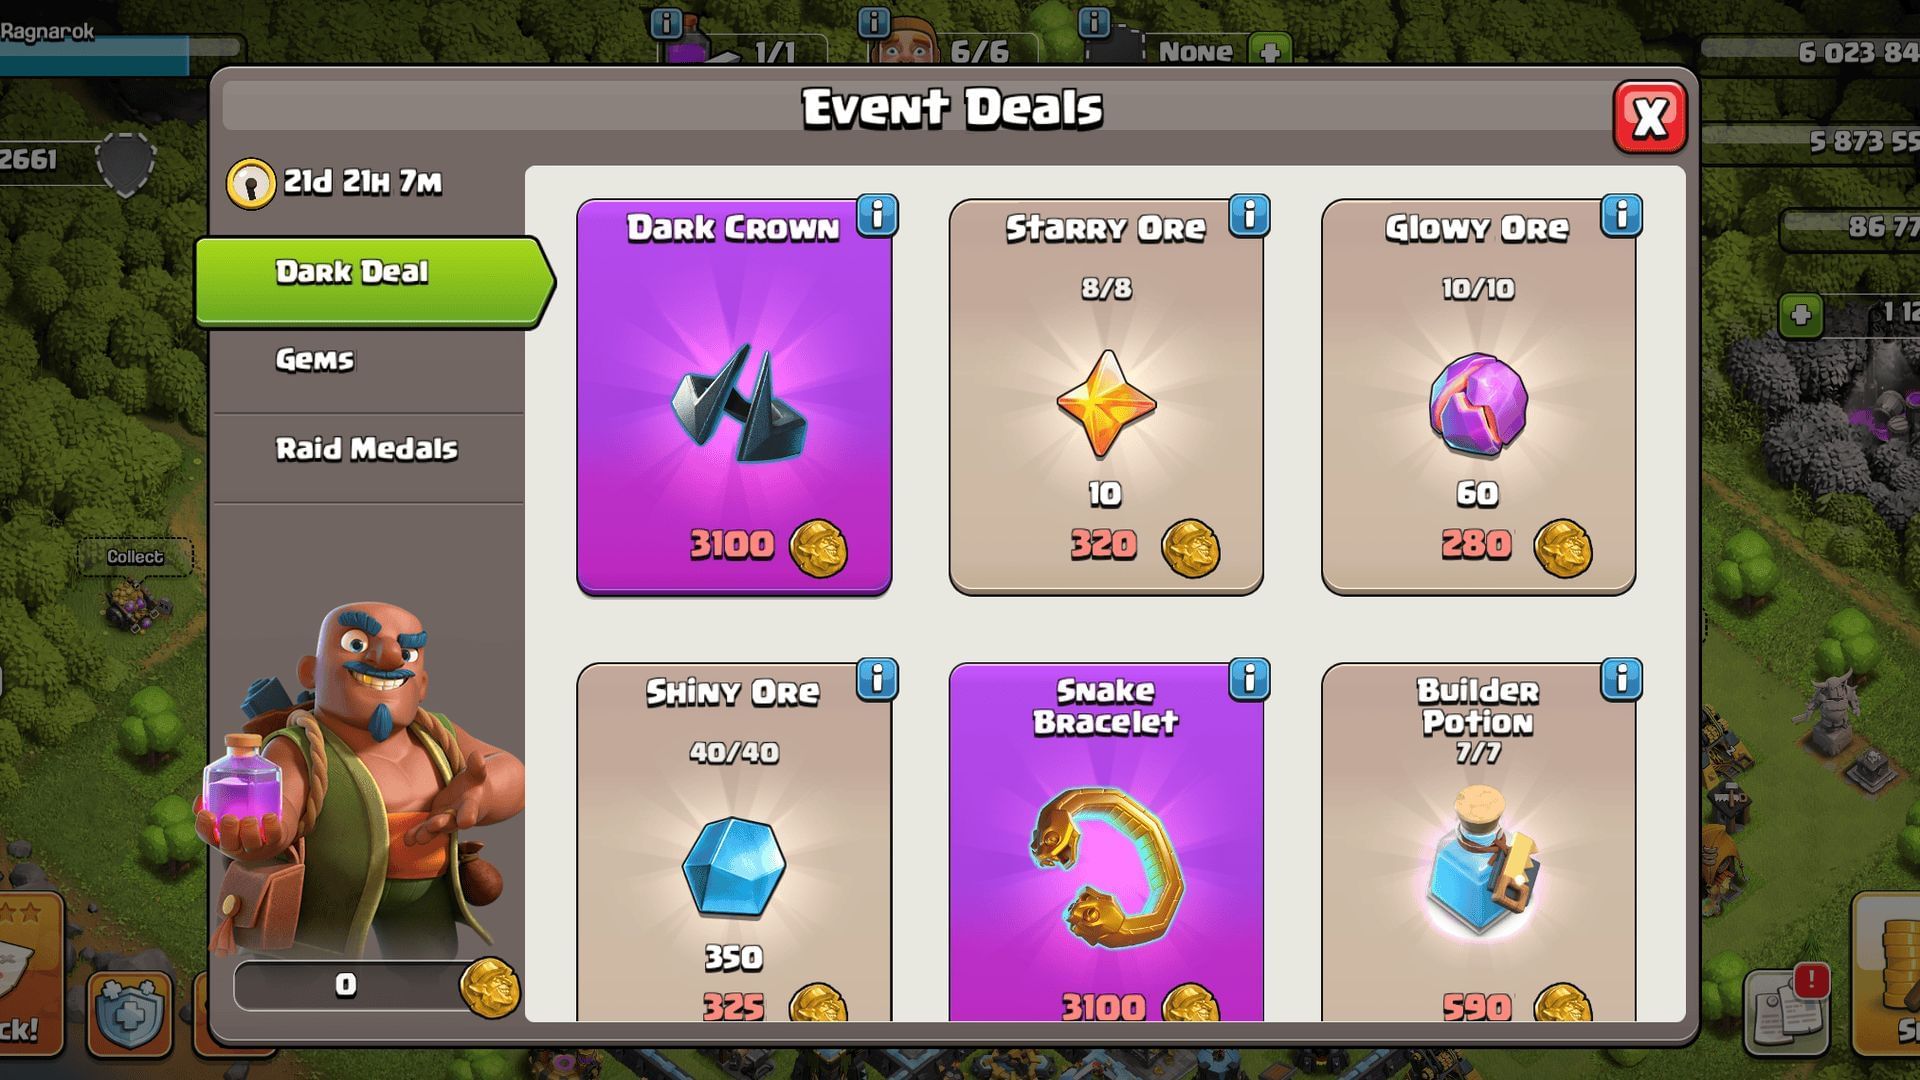Tap Shiny Ore info icon
The image size is (1920, 1080).
coord(877,679)
